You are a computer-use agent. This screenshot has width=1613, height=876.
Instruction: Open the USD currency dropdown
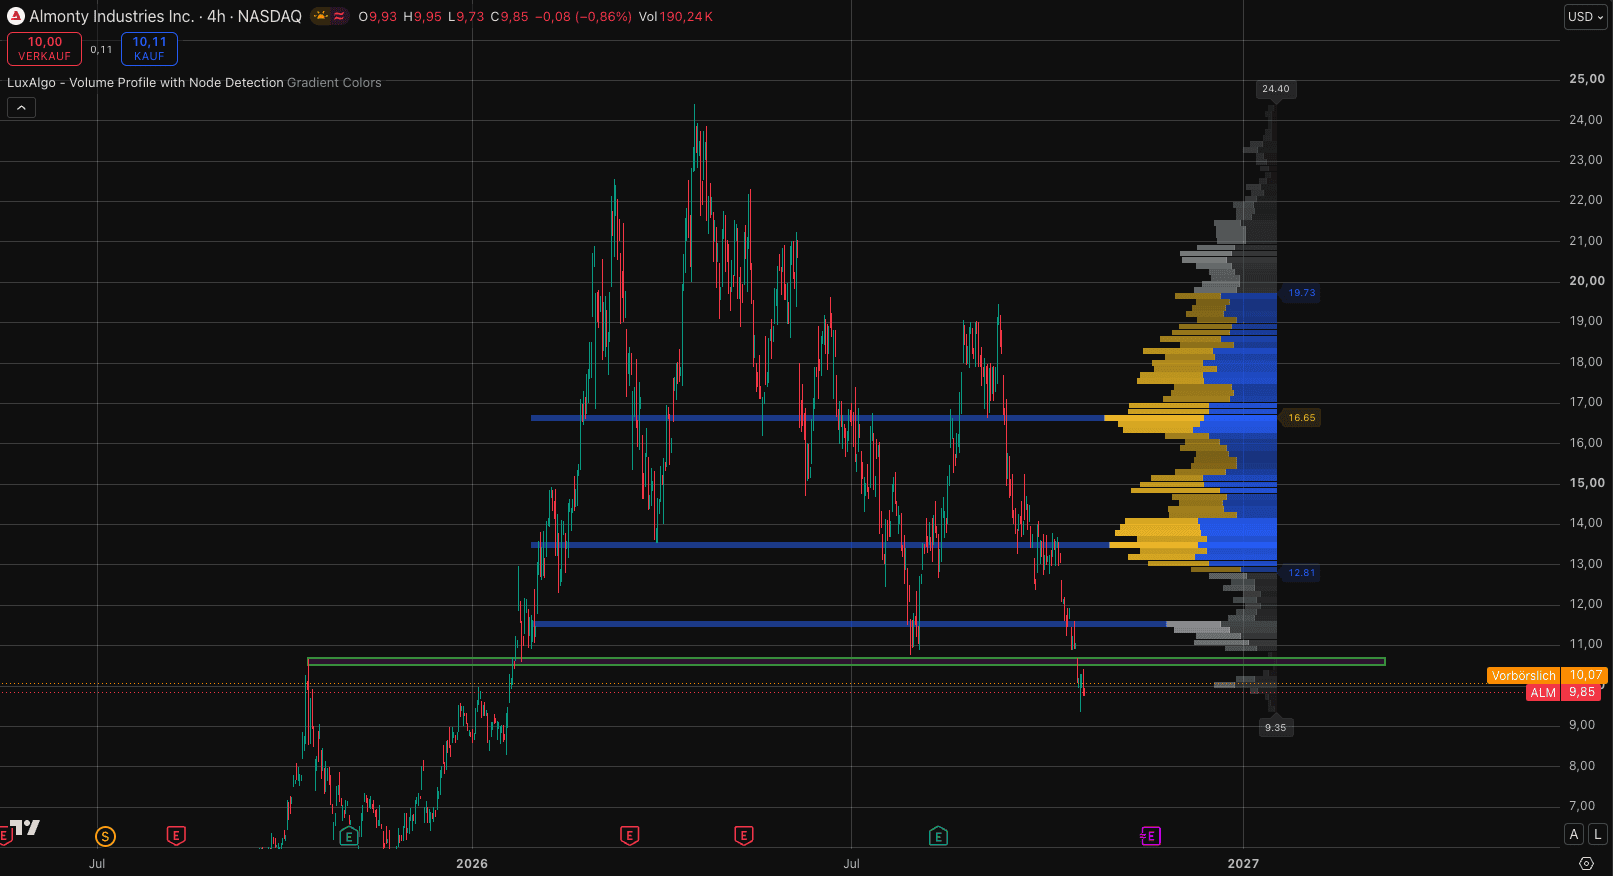point(1585,17)
